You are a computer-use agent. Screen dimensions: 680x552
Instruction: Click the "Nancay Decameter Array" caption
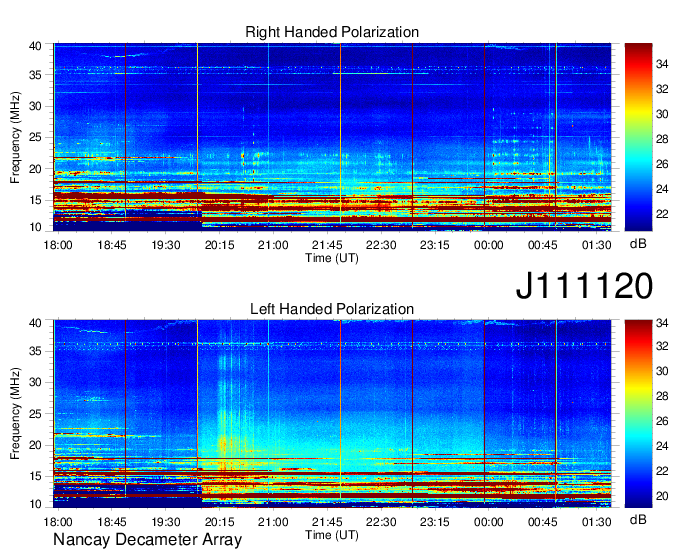pyautogui.click(x=147, y=539)
